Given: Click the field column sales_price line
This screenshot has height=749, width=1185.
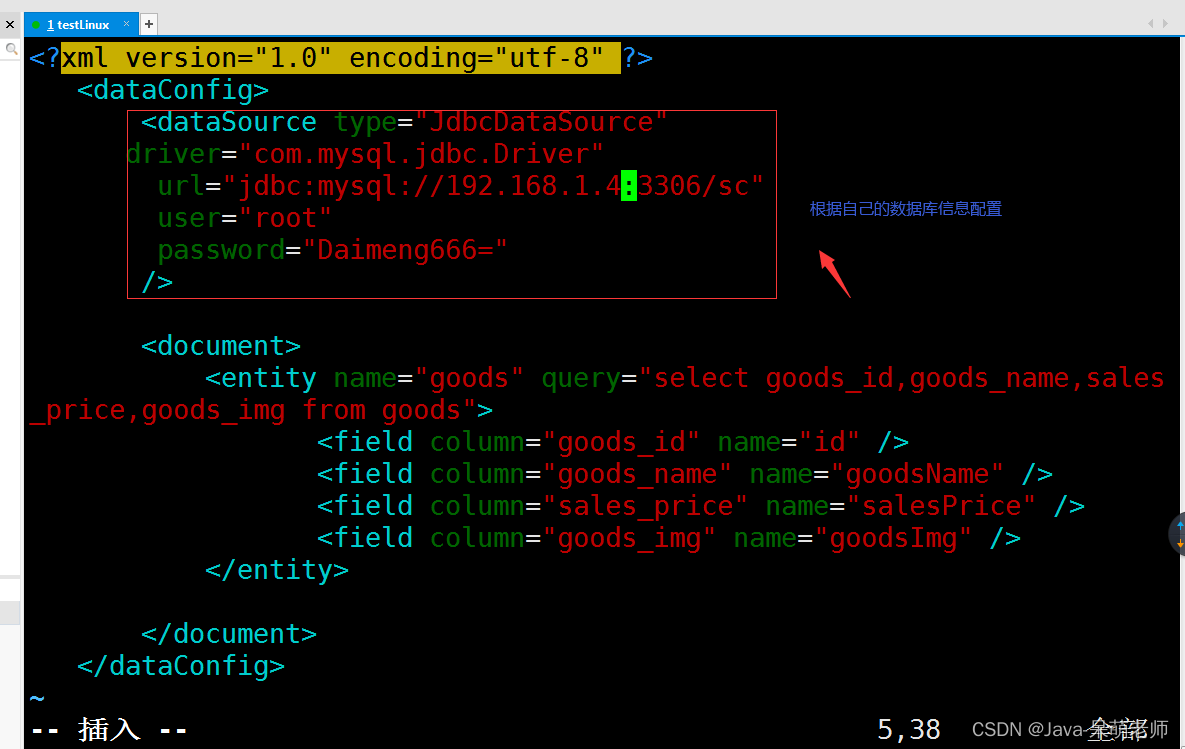Looking at the screenshot, I should (x=701, y=506).
